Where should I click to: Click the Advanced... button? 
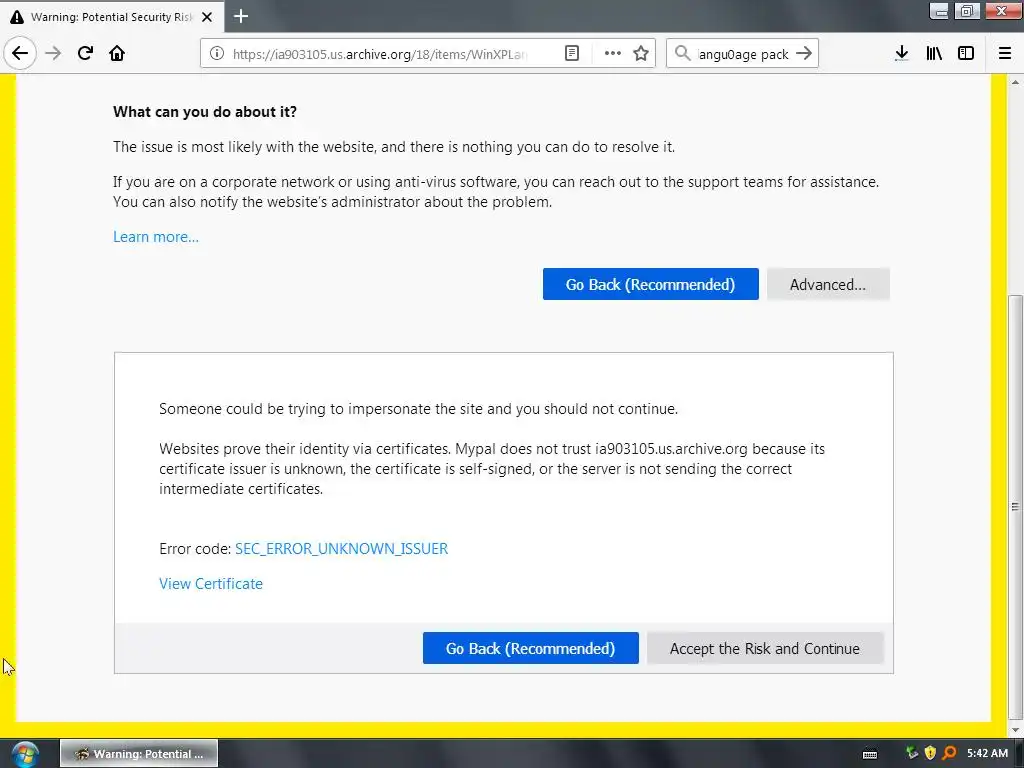[828, 284]
